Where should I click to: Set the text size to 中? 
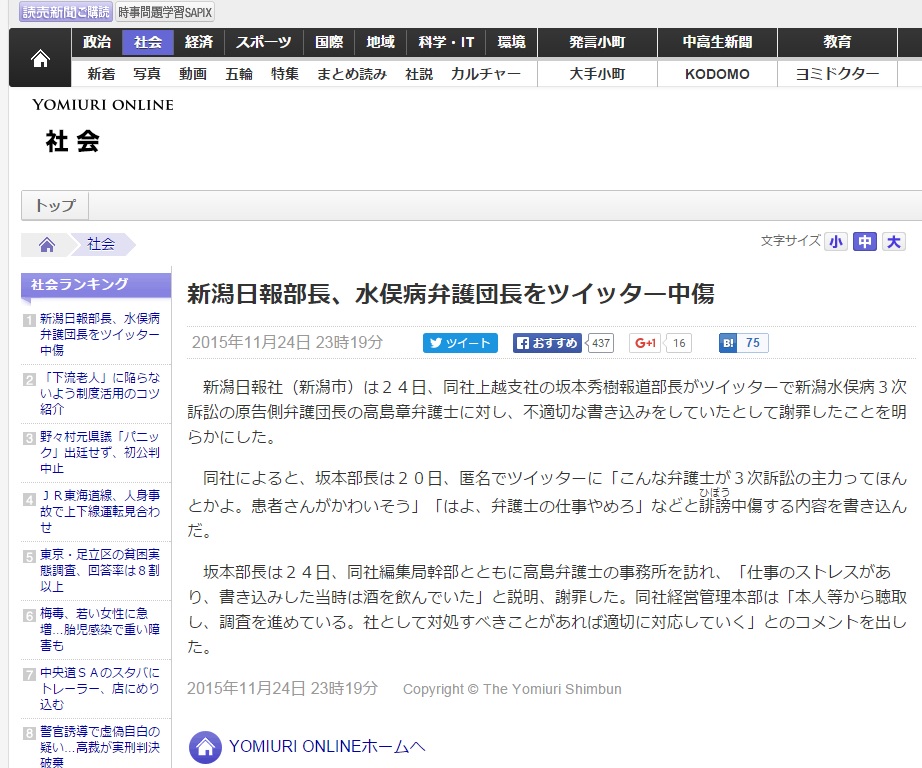[864, 242]
